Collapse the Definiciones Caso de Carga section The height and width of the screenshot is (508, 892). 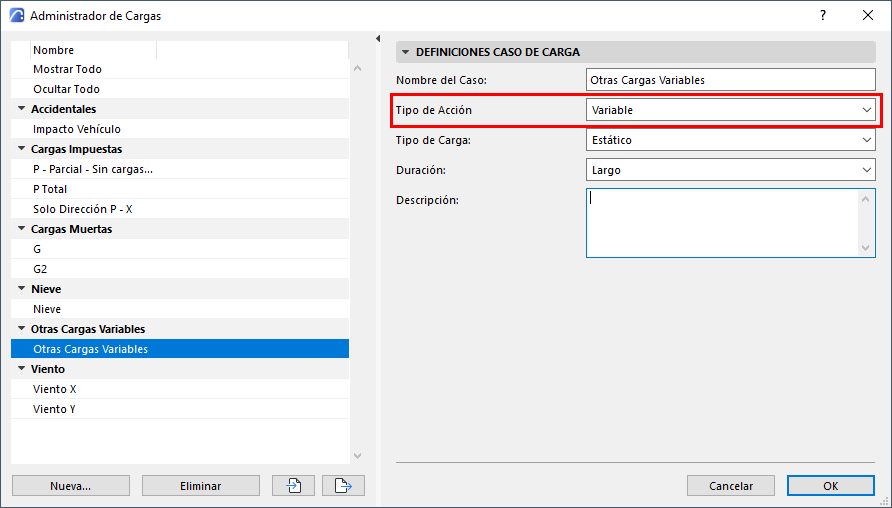tap(406, 52)
